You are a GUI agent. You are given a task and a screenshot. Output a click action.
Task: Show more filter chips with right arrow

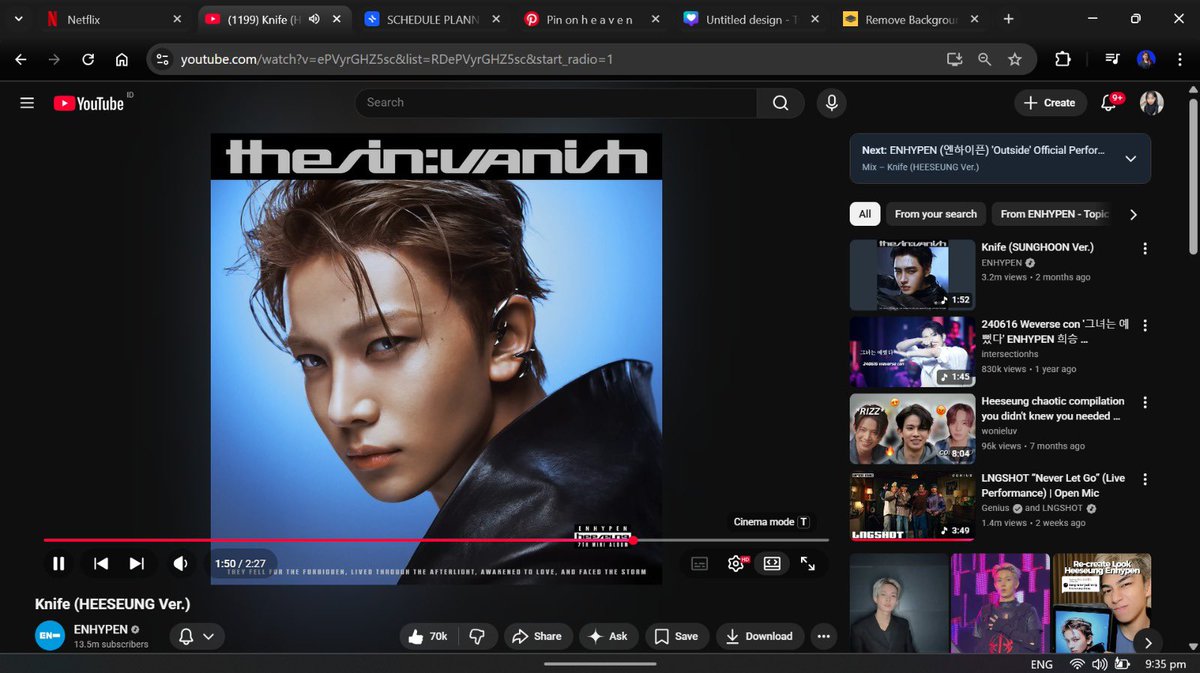click(x=1133, y=214)
